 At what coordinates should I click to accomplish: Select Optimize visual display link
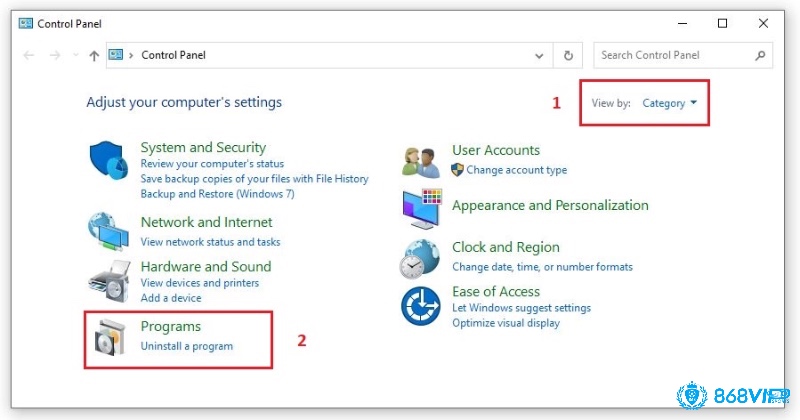(506, 323)
